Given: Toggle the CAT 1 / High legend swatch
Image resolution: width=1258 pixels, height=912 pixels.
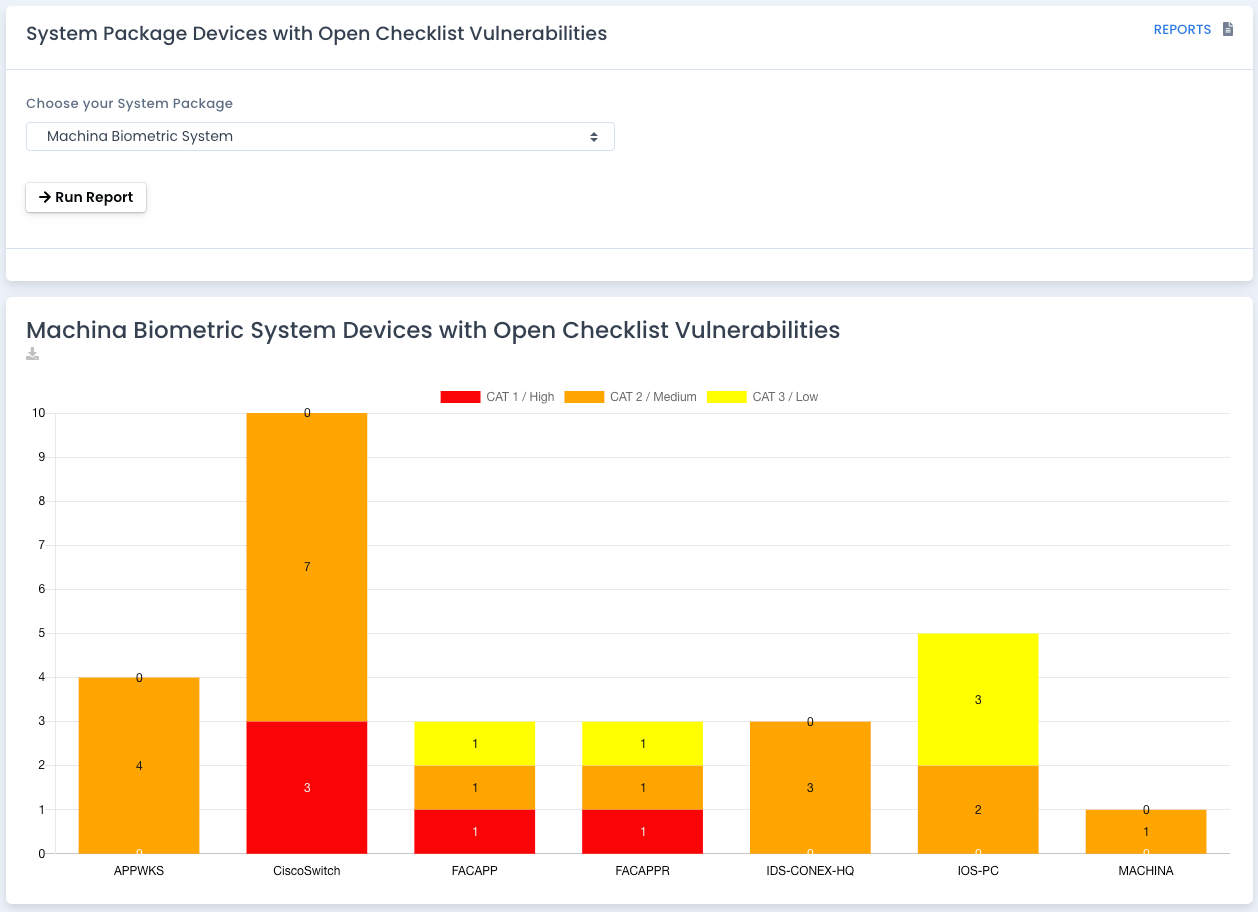Looking at the screenshot, I should click(x=460, y=397).
